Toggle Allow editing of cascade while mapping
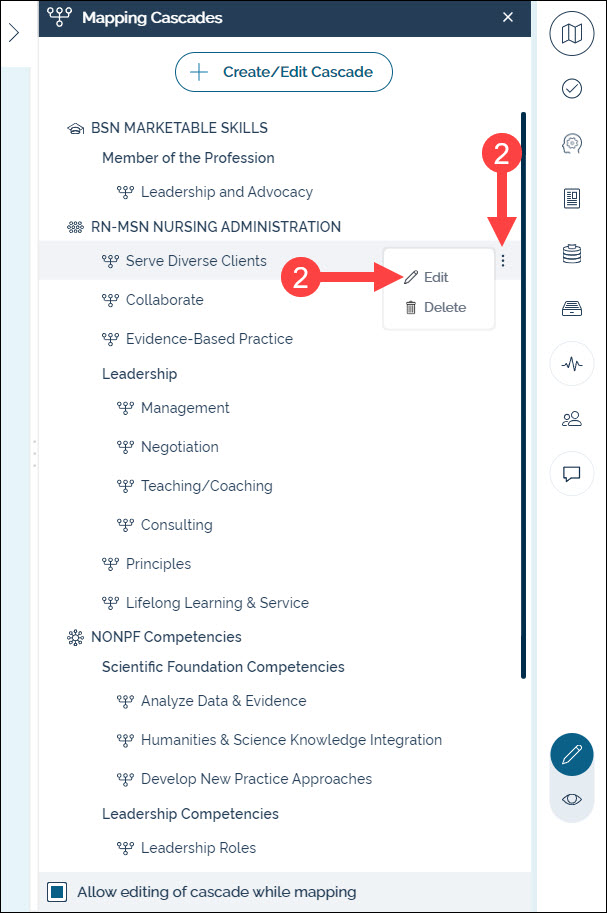The image size is (607, 913). pyautogui.click(x=58, y=892)
